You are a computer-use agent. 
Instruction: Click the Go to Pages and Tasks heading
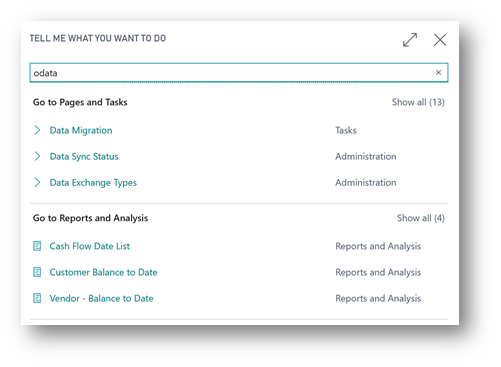pyautogui.click(x=80, y=102)
